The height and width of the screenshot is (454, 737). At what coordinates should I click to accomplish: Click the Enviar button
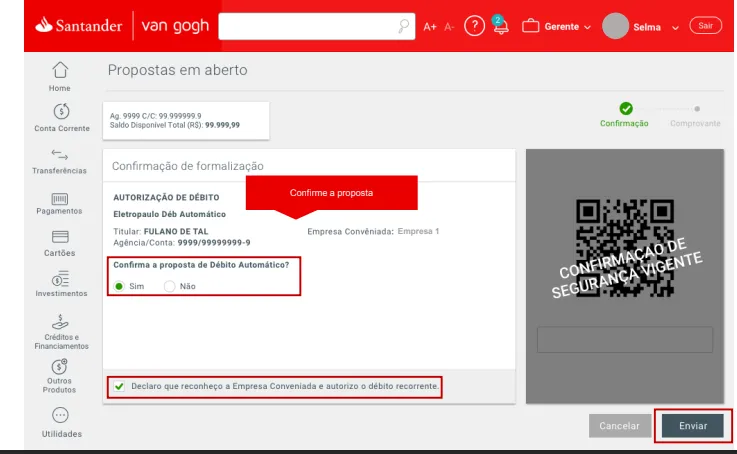coord(693,426)
